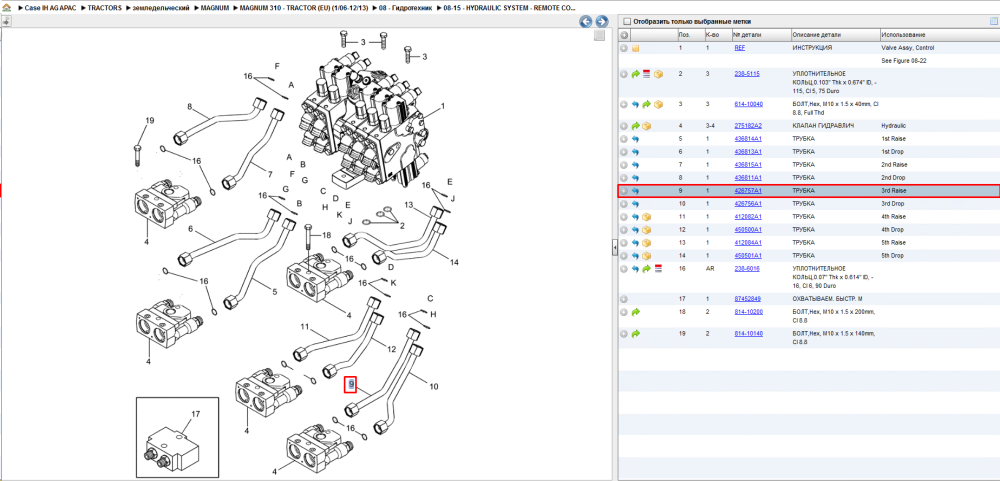The height and width of the screenshot is (481, 1000).
Task: Click box icon for part 458500A1
Action: point(646,230)
